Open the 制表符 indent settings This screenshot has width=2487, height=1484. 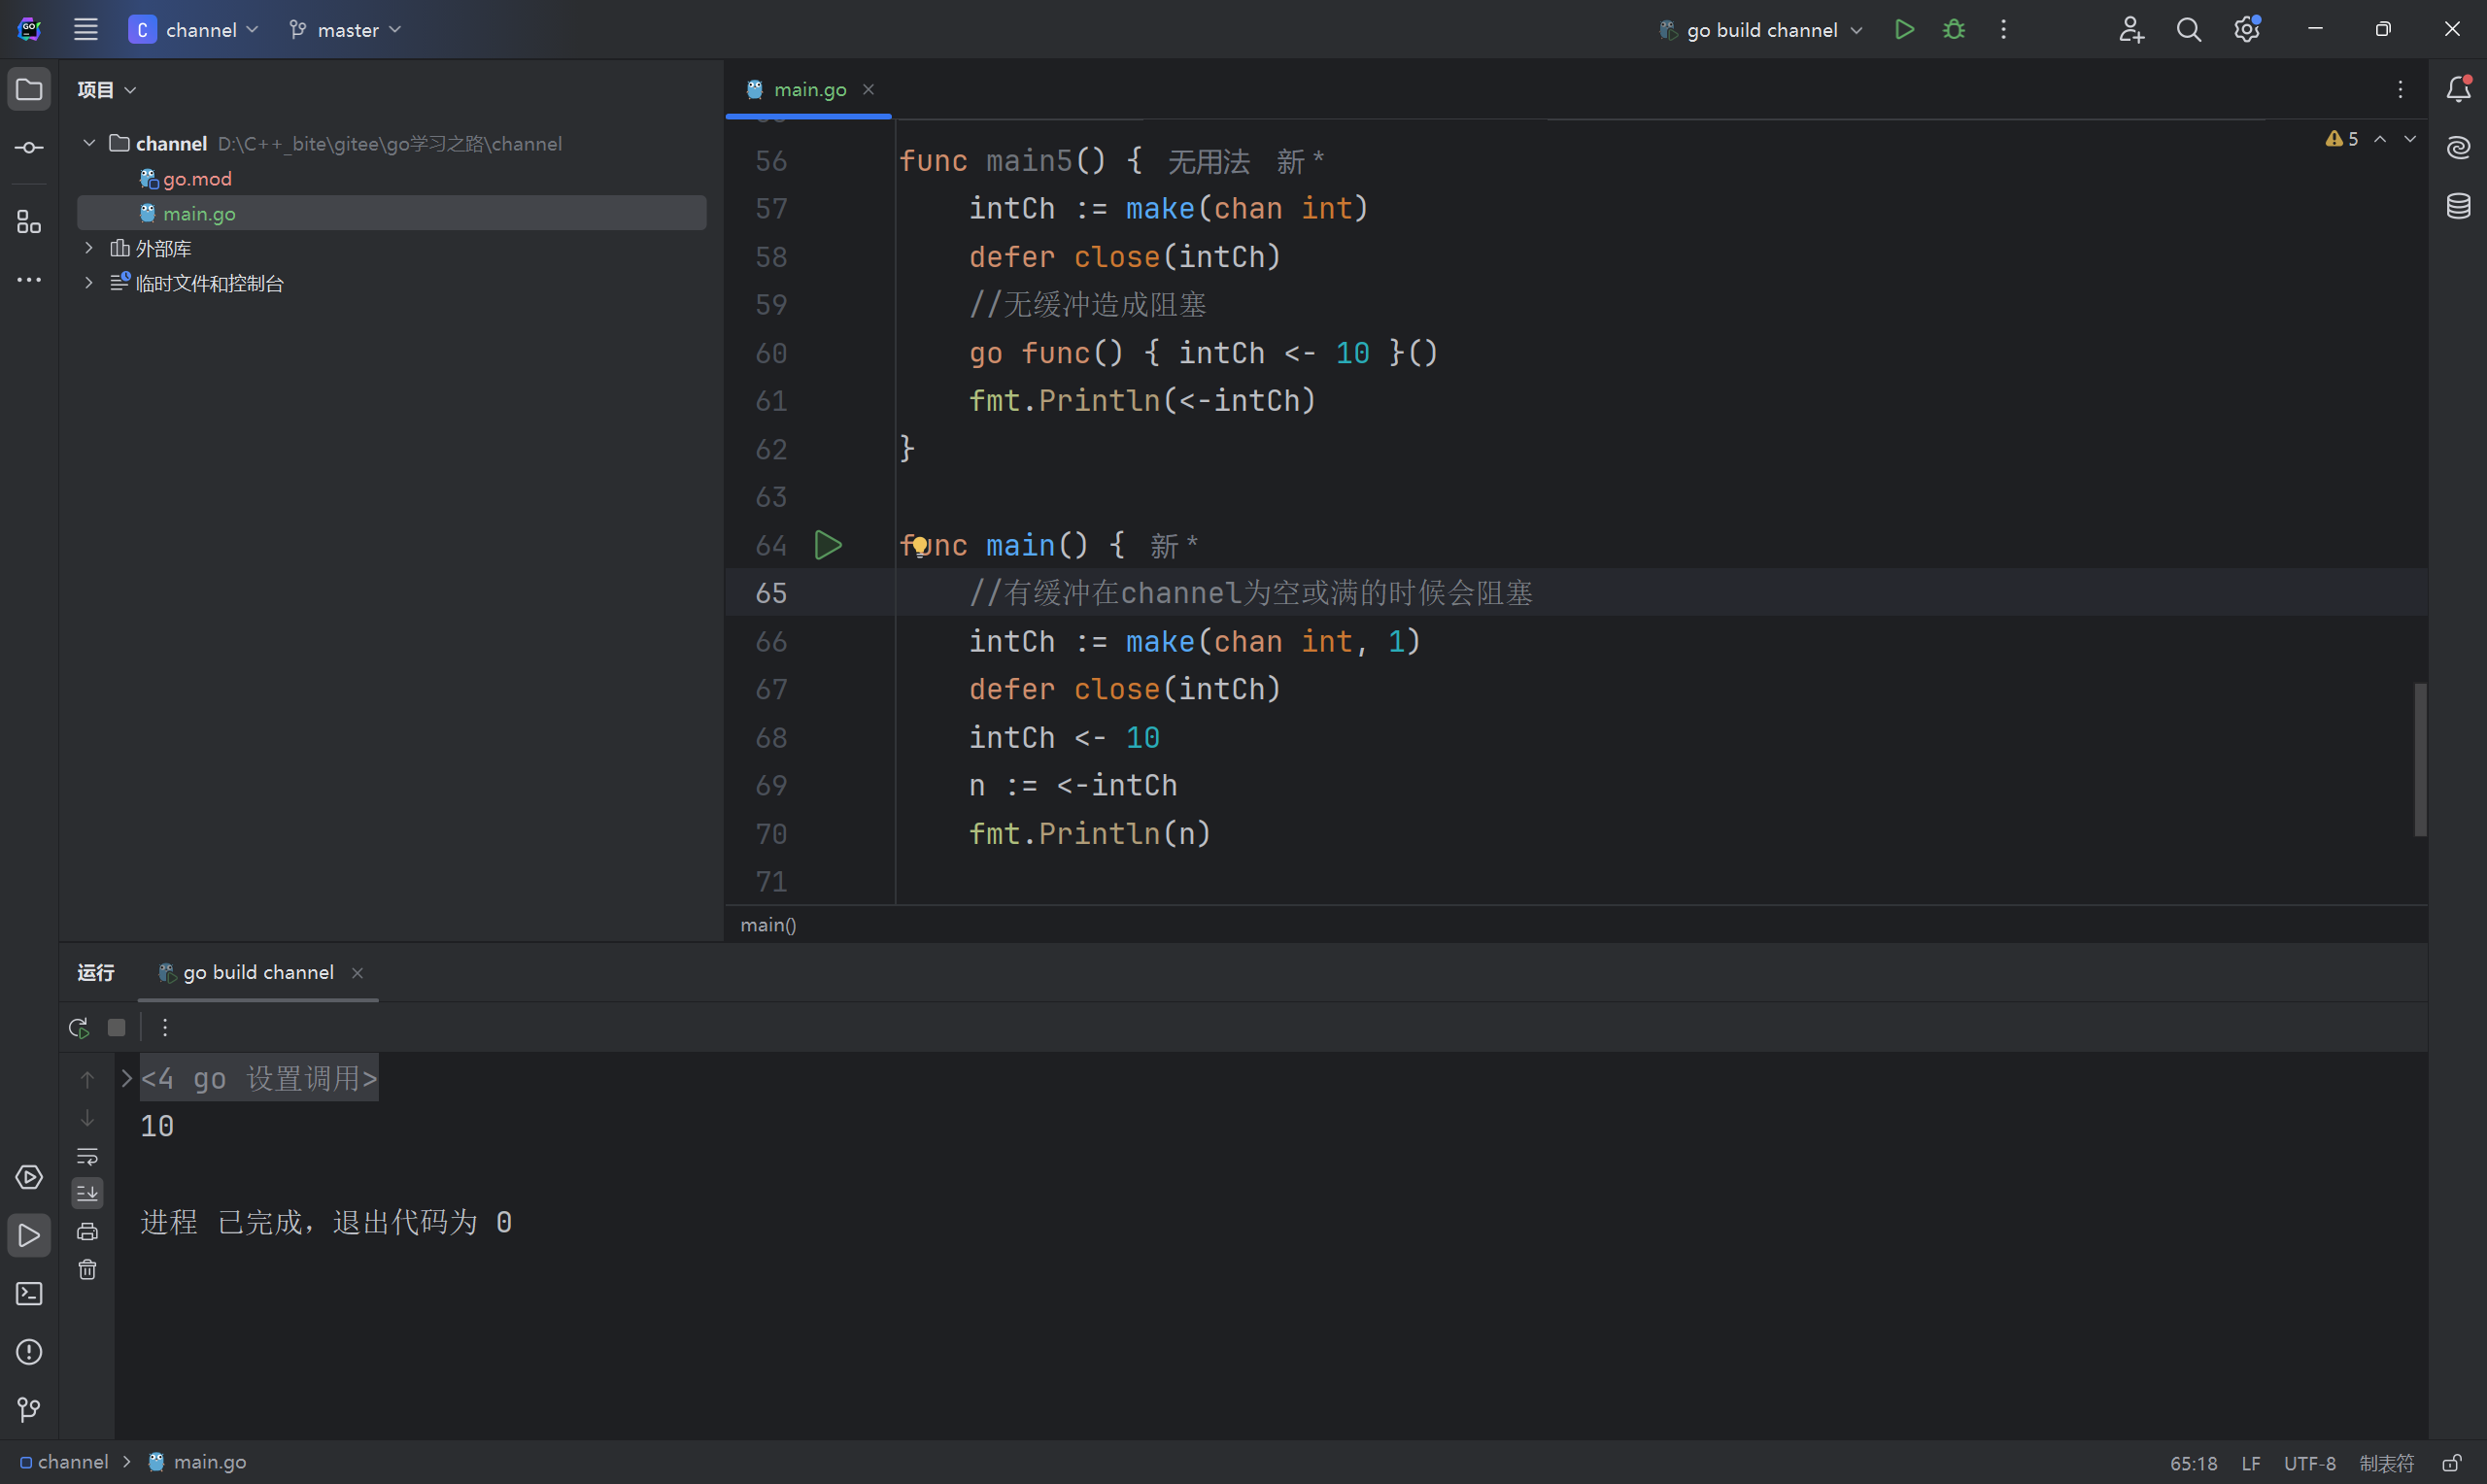click(2386, 1463)
